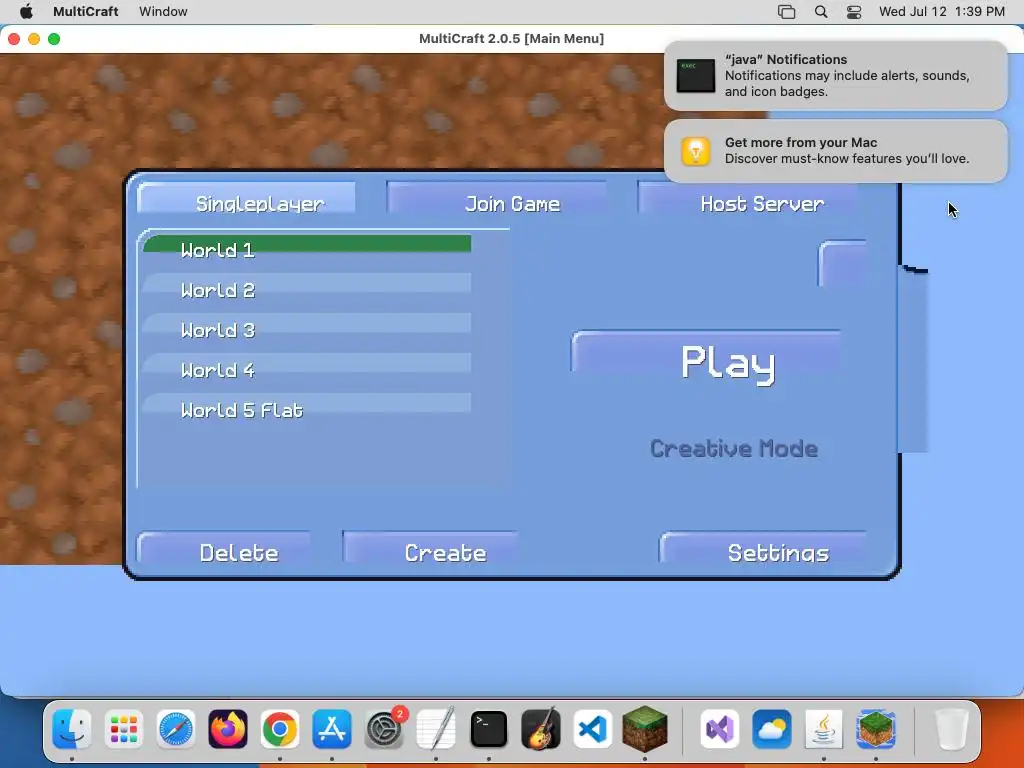Switch to the Host Server tab
The image size is (1024, 768).
tap(749, 200)
